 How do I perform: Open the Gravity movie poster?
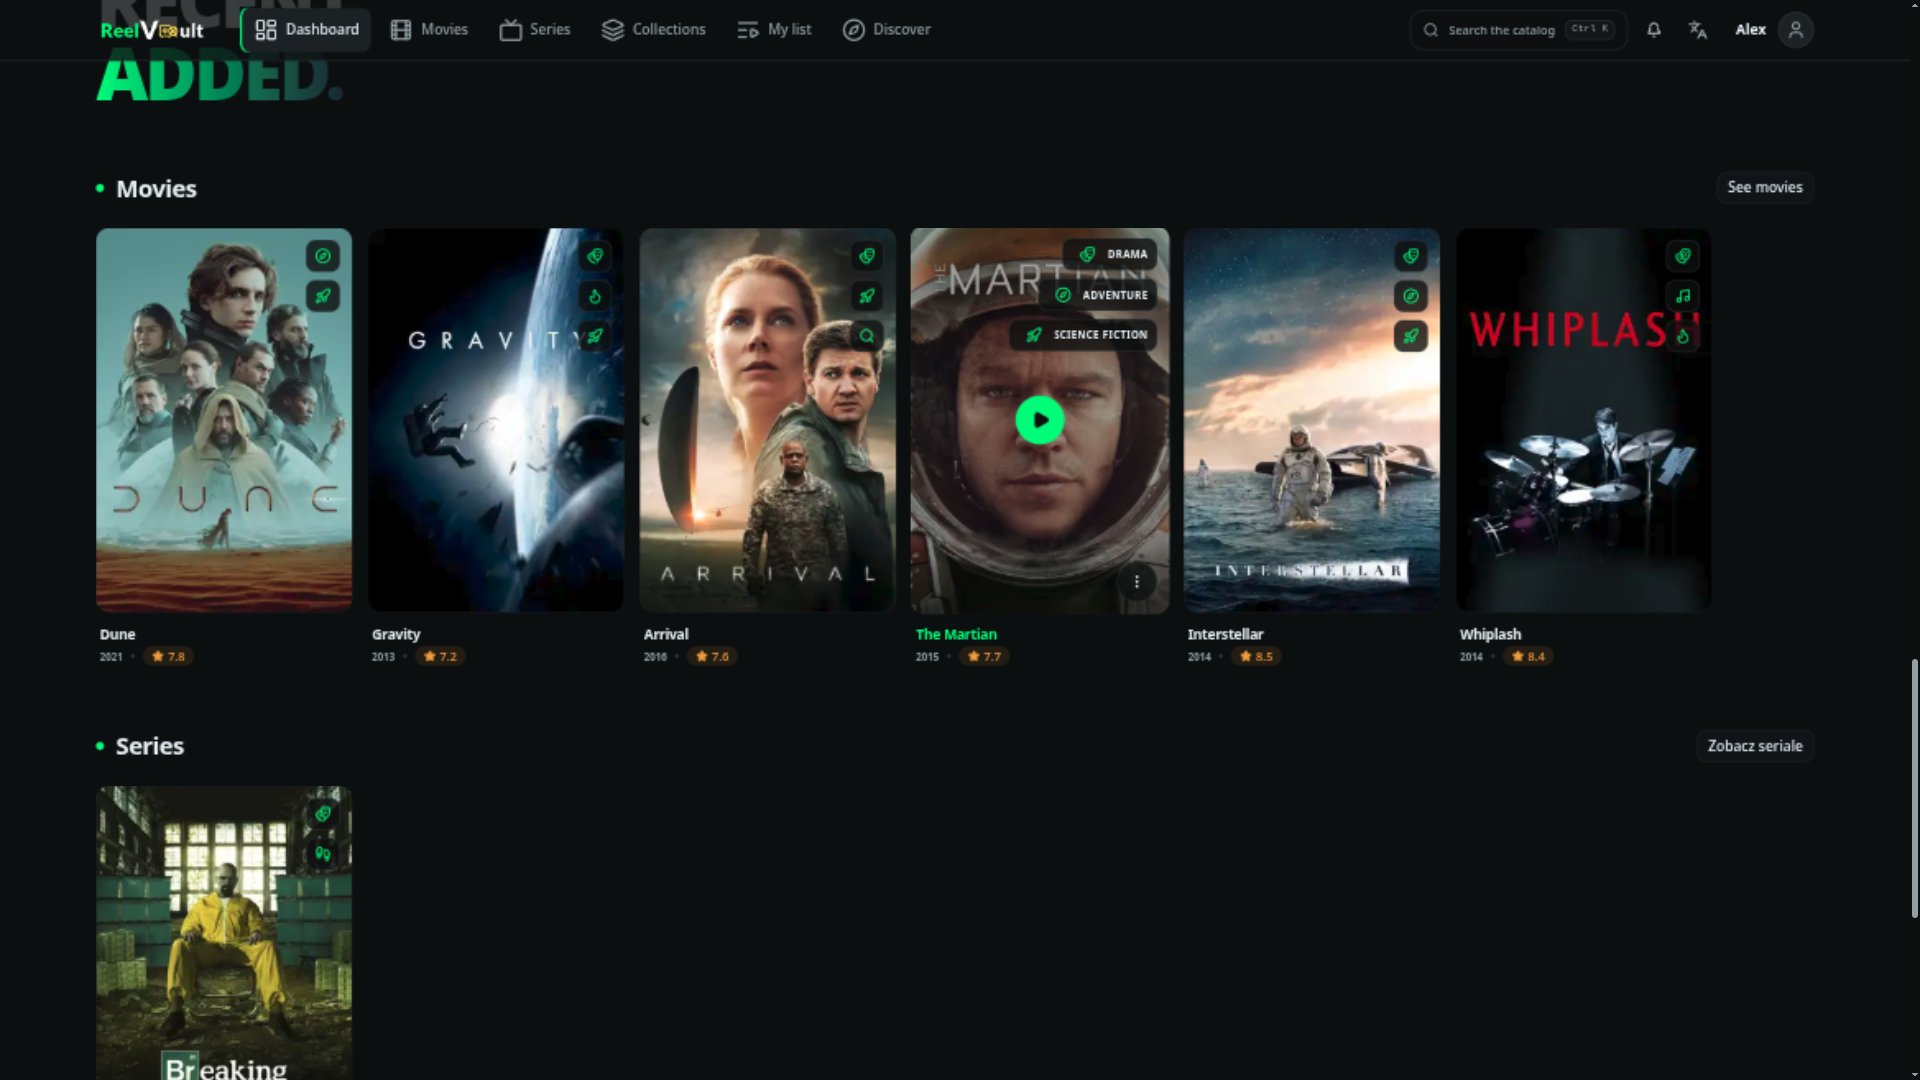click(x=496, y=420)
